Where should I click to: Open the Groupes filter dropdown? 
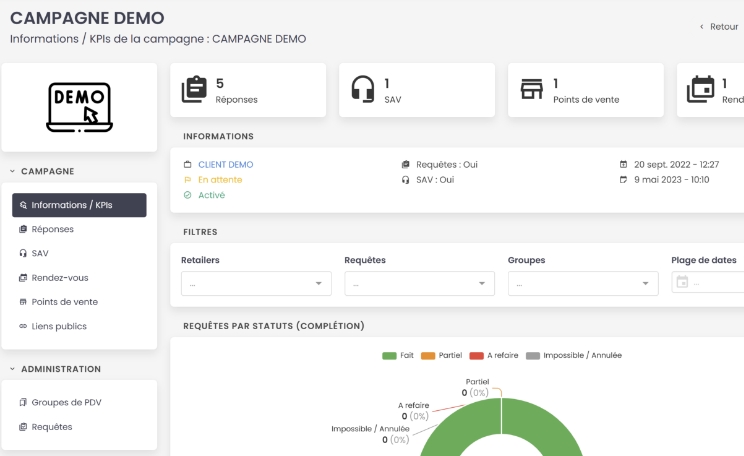[x=583, y=284]
